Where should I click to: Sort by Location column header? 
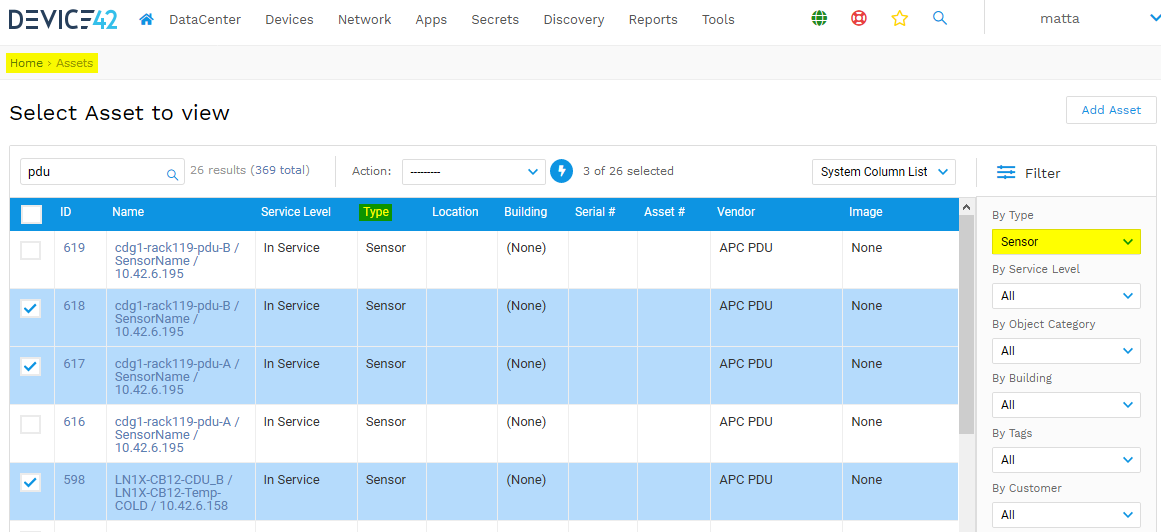click(x=455, y=212)
